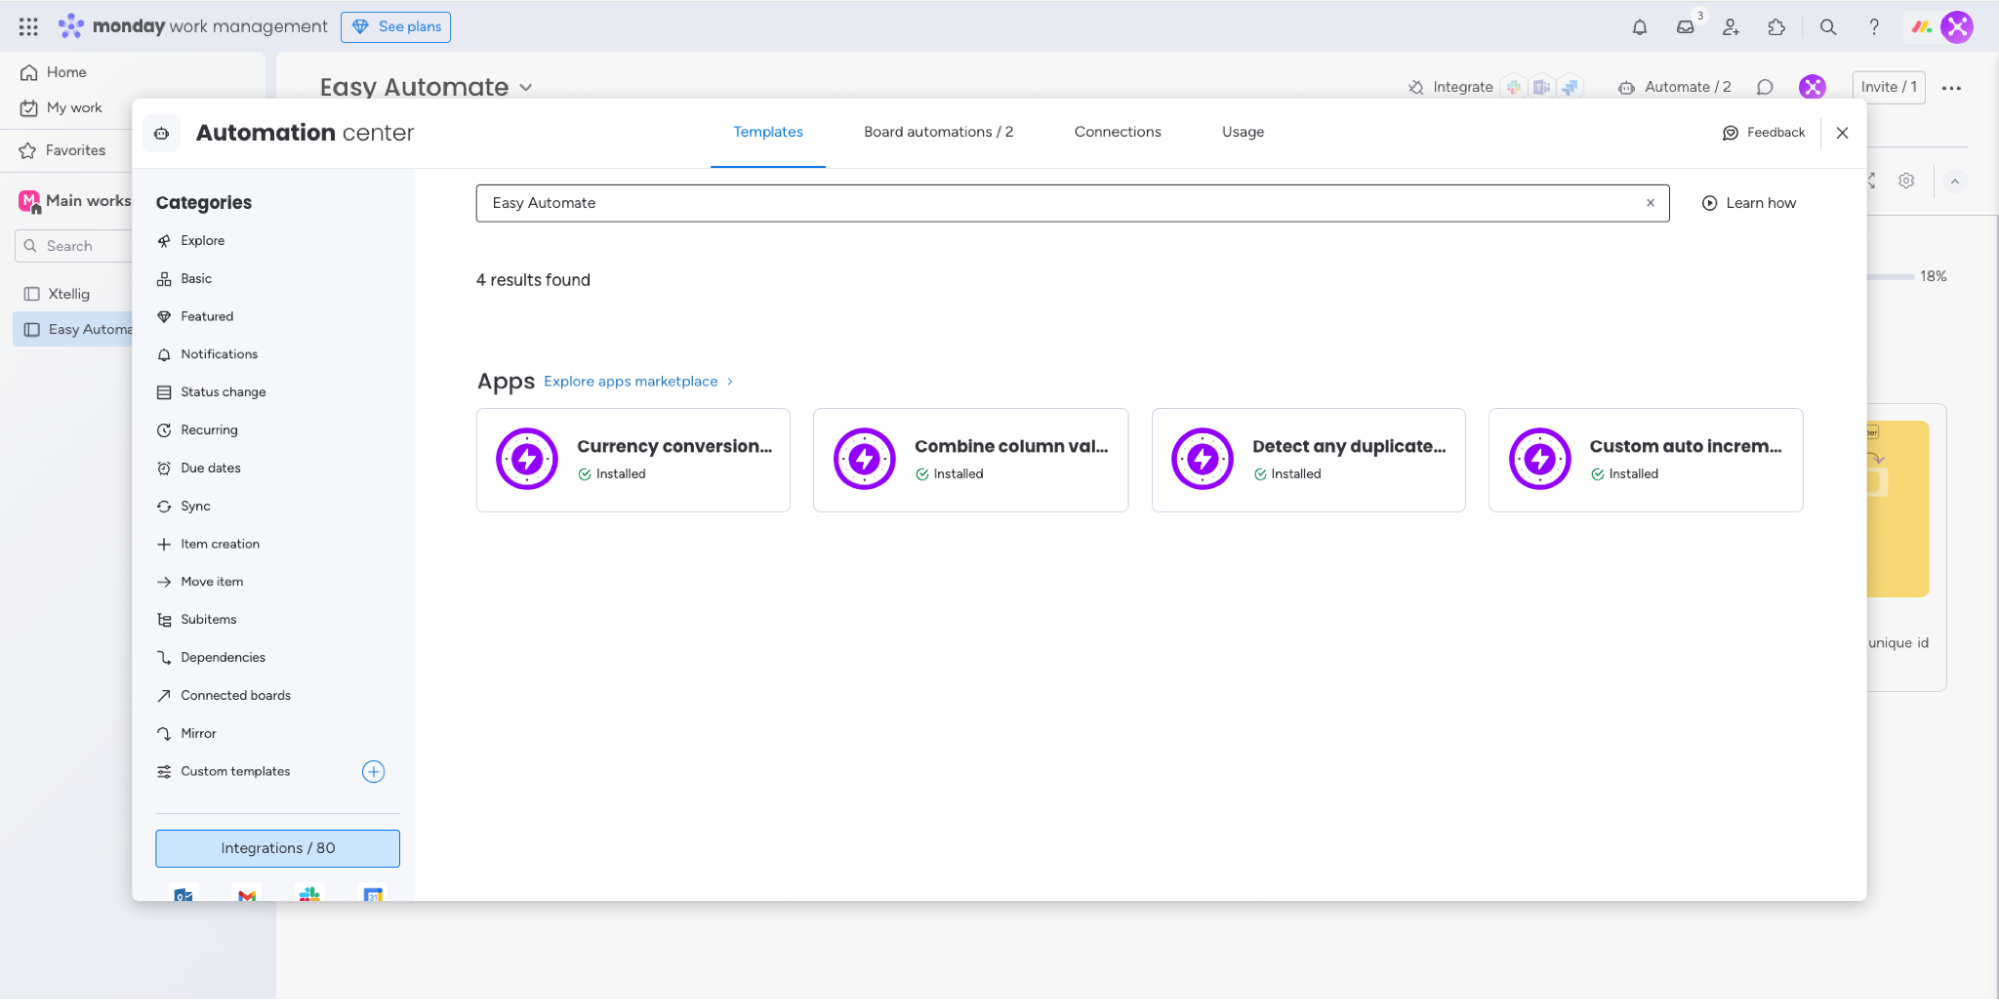This screenshot has height=1000, width=1999.
Task: Select the Notifications category icon
Action: click(164, 354)
